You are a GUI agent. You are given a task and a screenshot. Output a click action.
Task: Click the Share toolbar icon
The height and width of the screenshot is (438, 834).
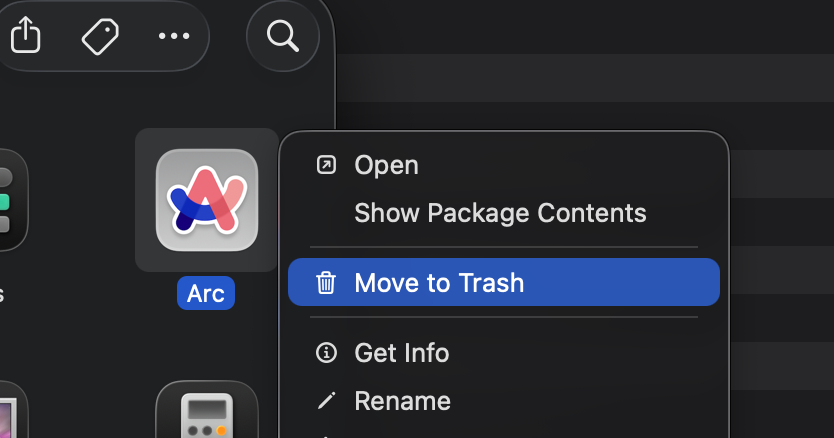point(26,35)
